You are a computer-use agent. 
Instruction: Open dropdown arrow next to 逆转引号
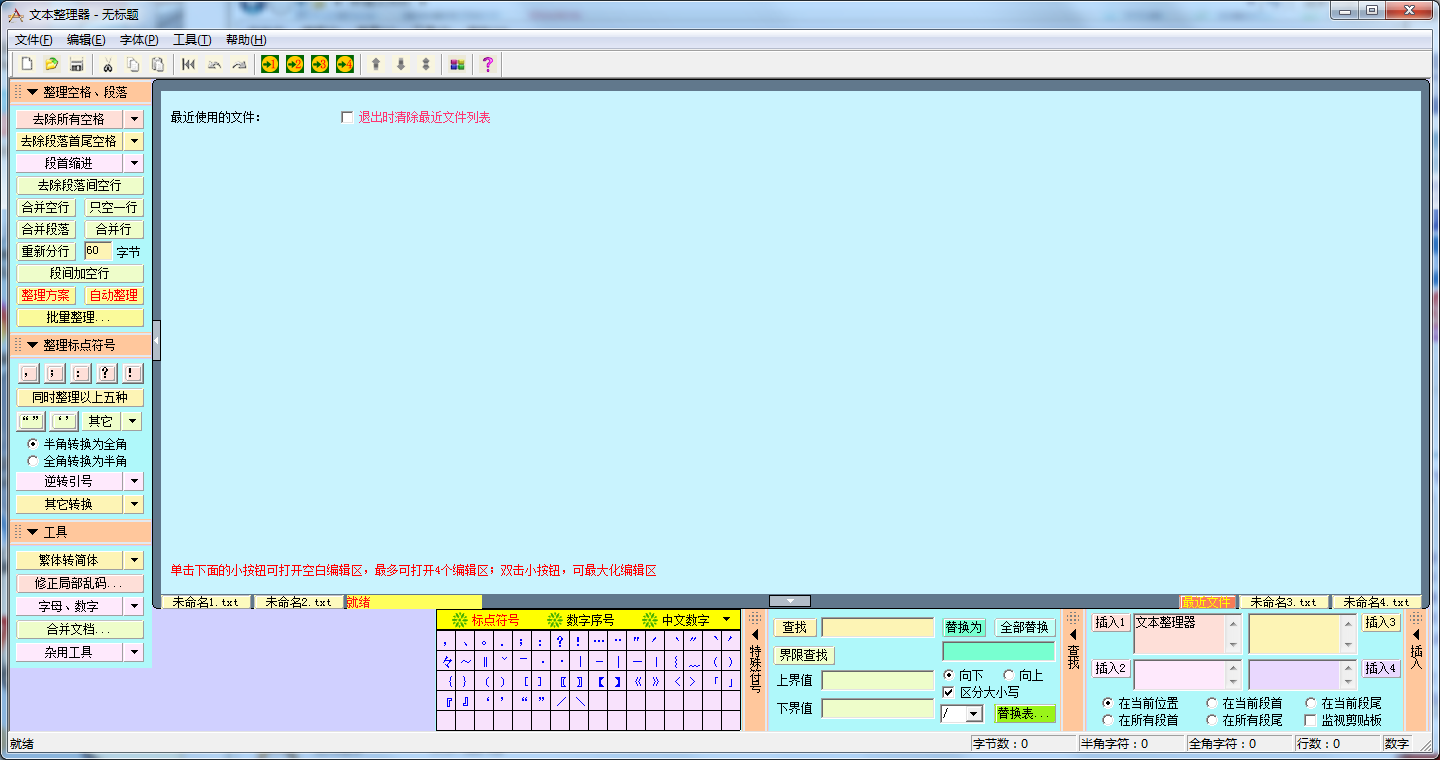[x=134, y=482]
